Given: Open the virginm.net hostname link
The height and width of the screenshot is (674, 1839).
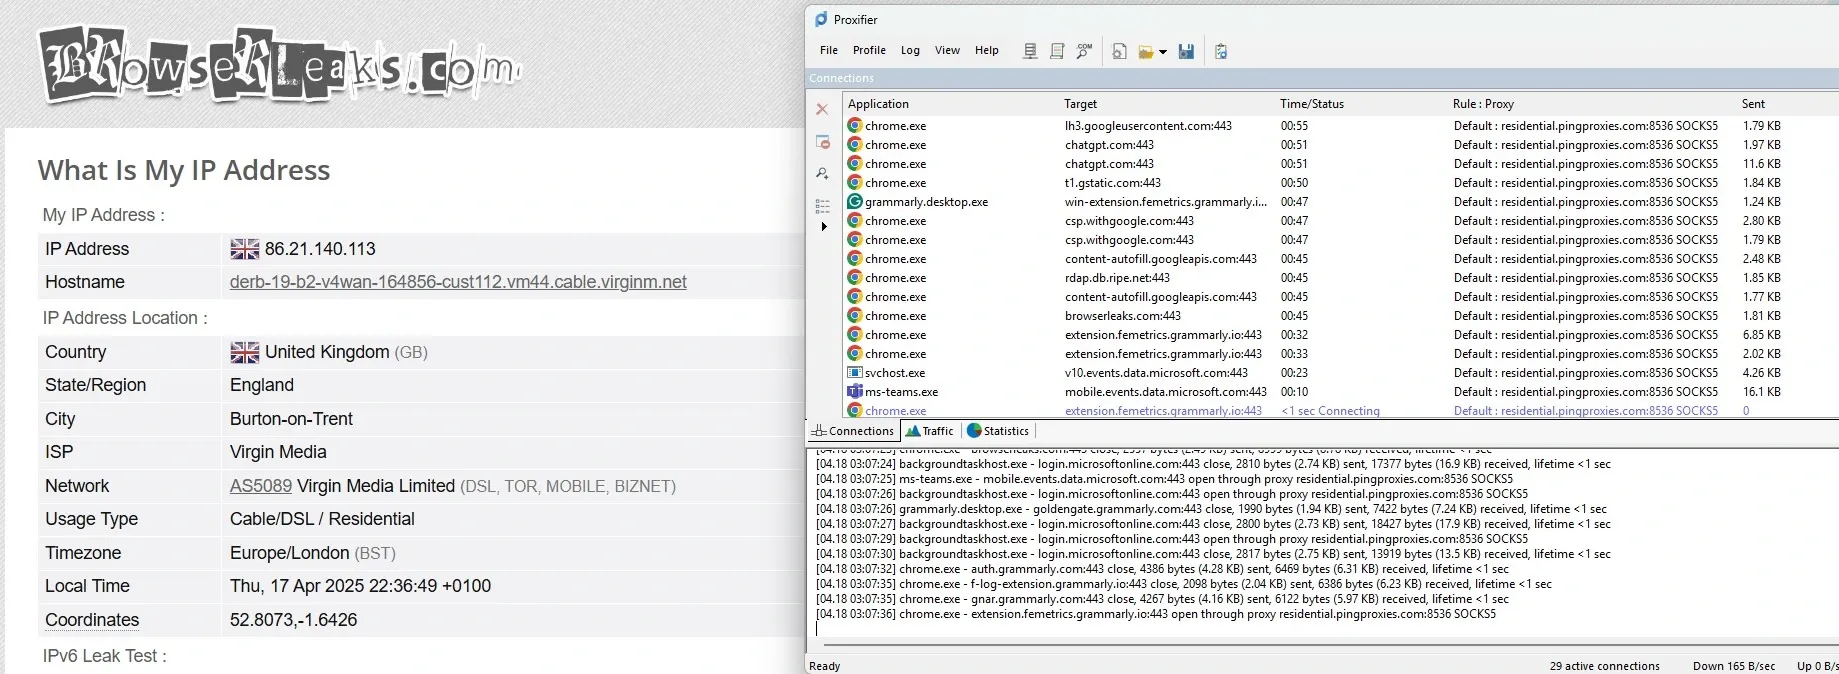Looking at the screenshot, I should point(458,282).
